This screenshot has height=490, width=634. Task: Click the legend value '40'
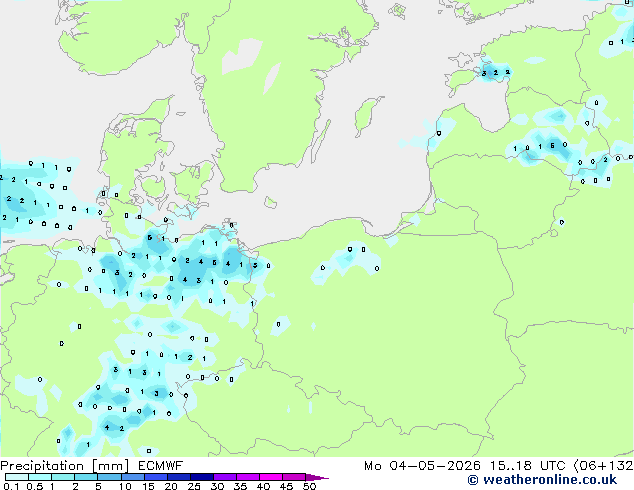tap(263, 486)
